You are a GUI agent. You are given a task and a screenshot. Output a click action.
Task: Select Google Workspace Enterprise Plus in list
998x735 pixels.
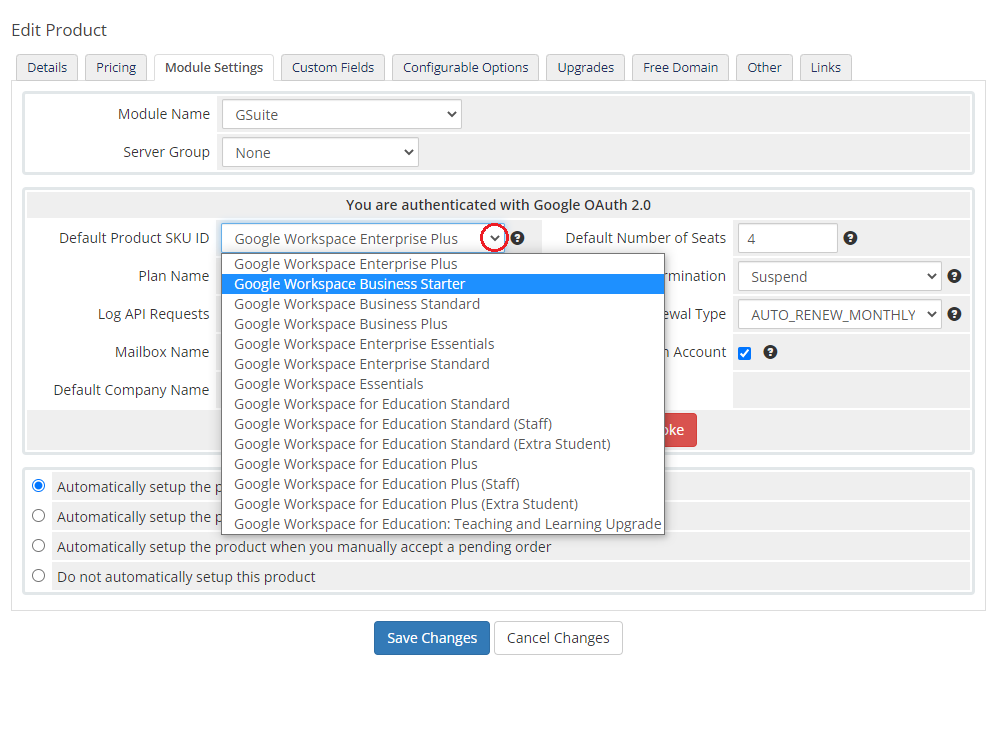tap(442, 264)
